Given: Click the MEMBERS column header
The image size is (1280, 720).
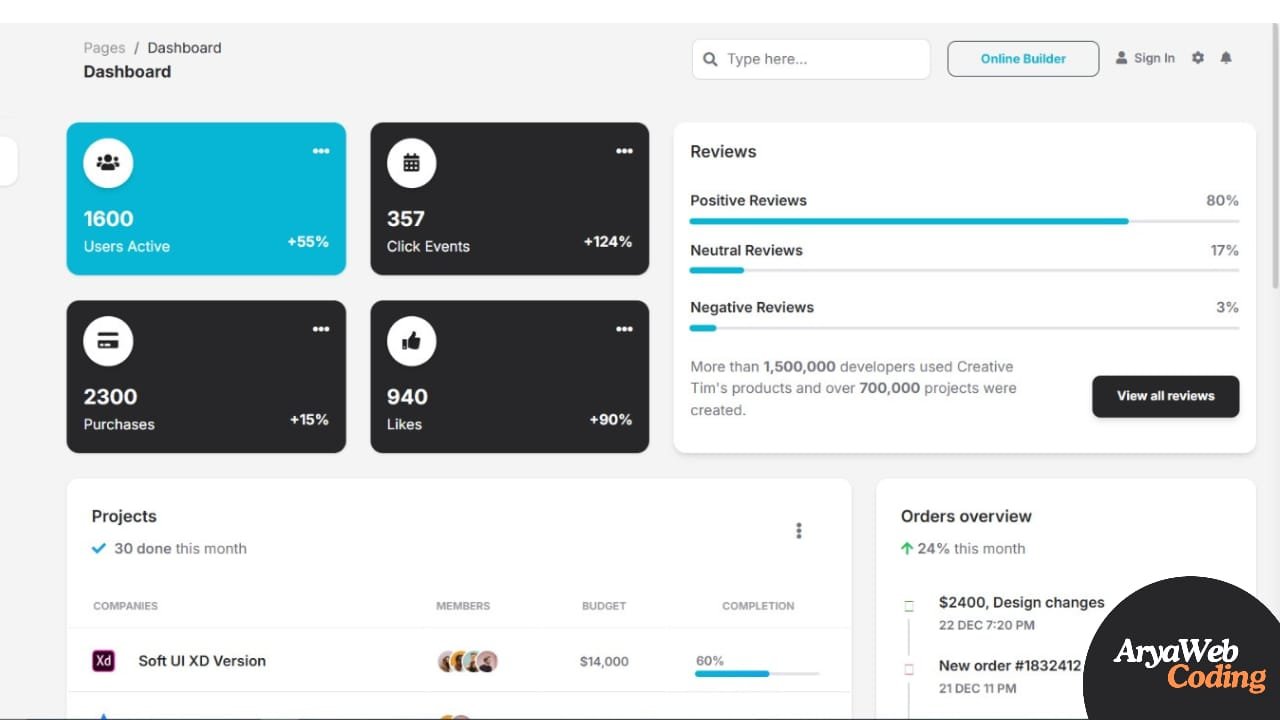Looking at the screenshot, I should [463, 606].
